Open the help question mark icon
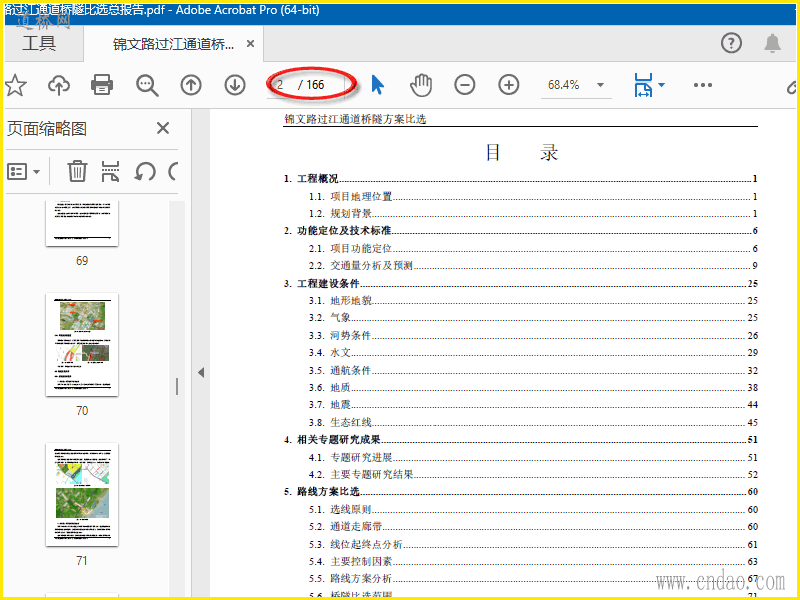The width and height of the screenshot is (800, 600). coord(731,43)
